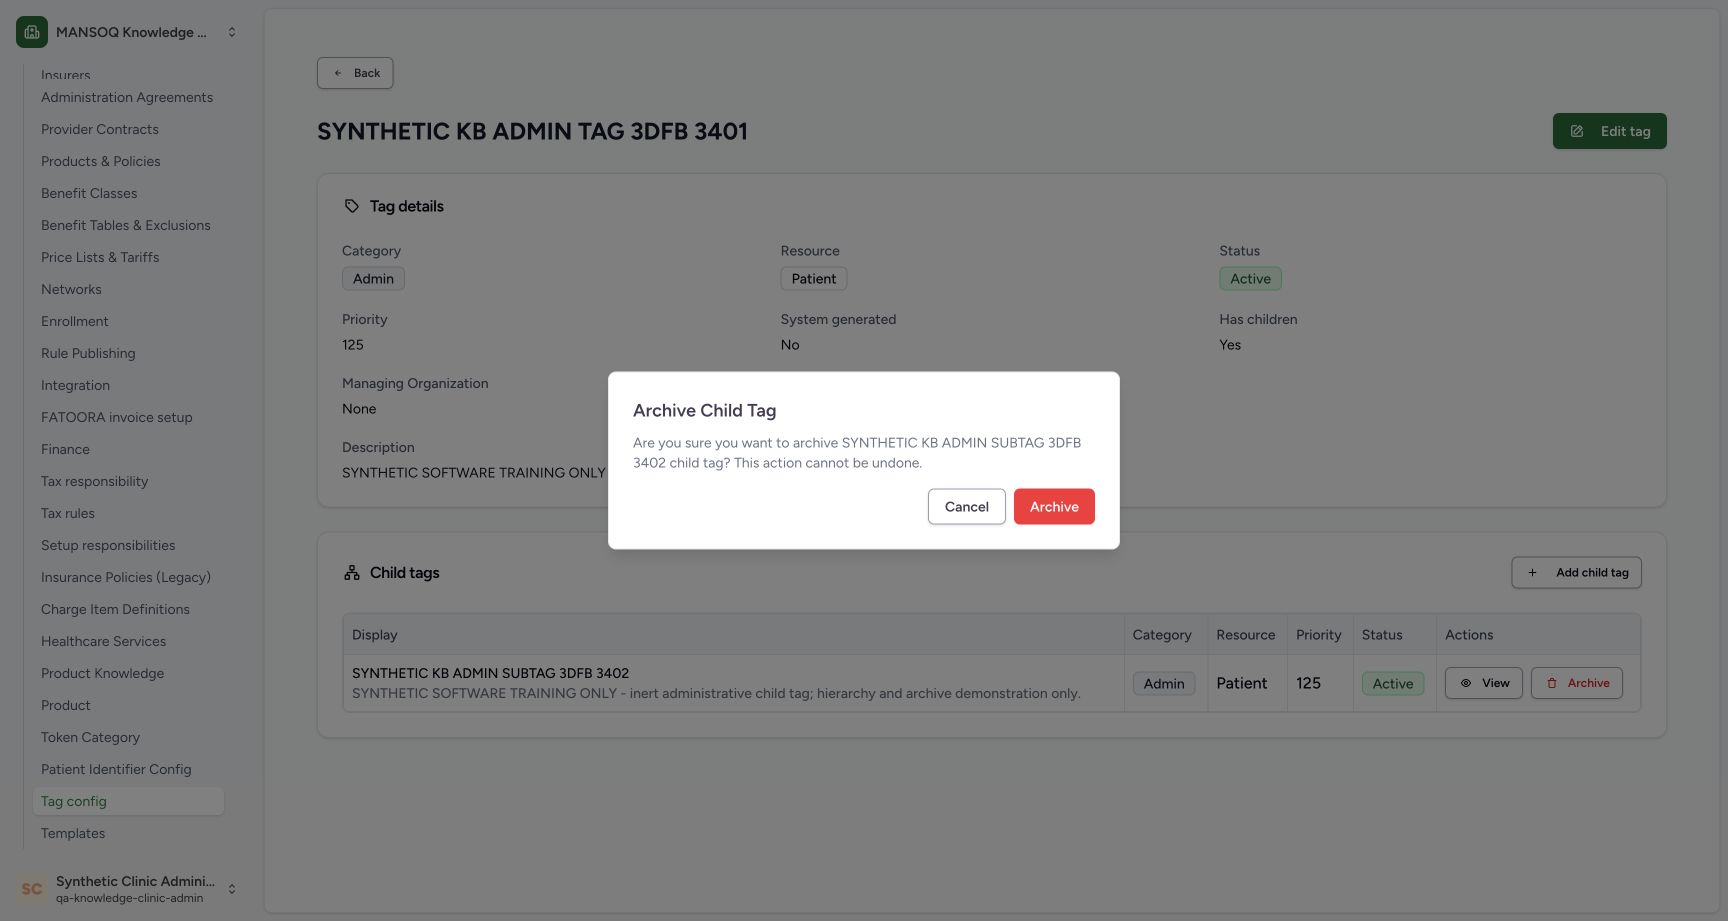Viewport: 1728px width, 921px height.
Task: Expand the Synthetic Clinic Admin account menu chevron
Action: coord(232,889)
